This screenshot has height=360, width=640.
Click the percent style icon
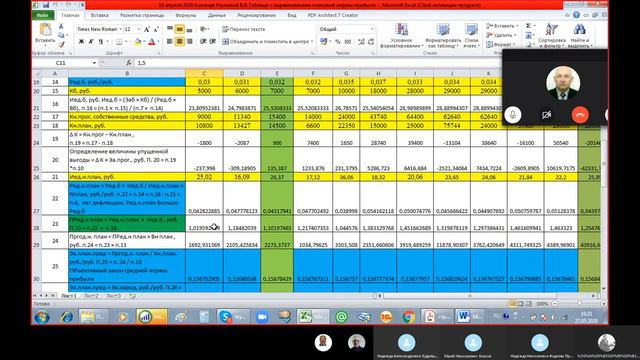(338, 42)
